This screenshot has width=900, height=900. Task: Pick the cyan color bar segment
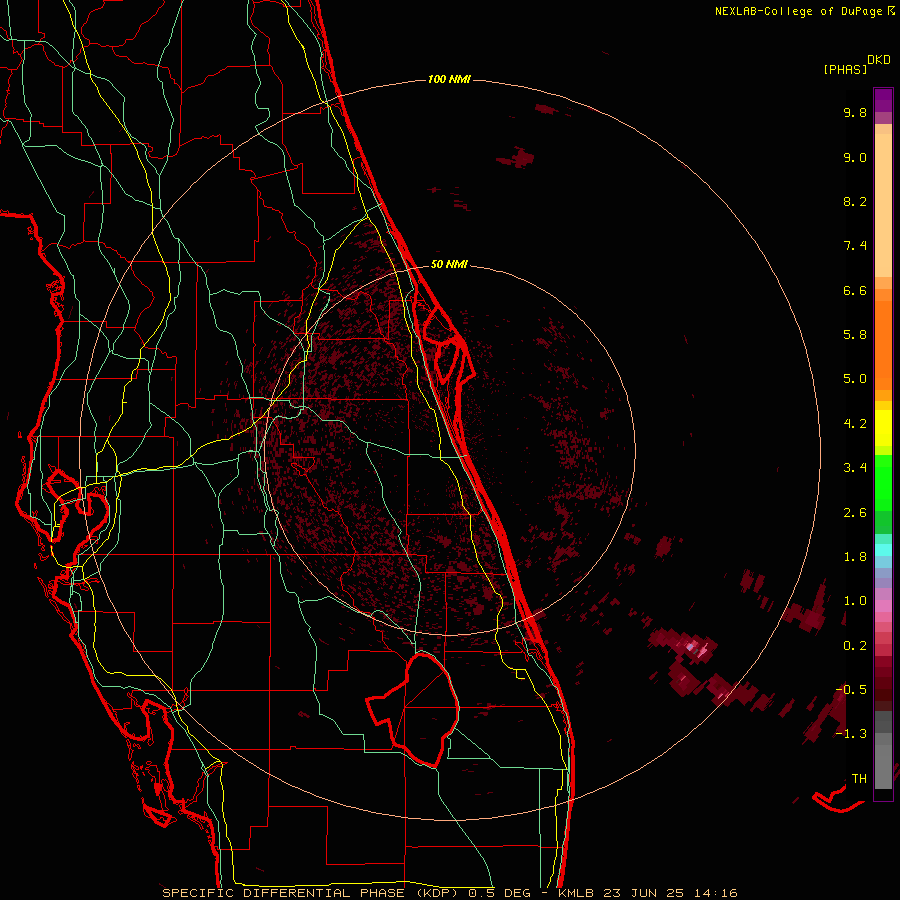[x=883, y=550]
